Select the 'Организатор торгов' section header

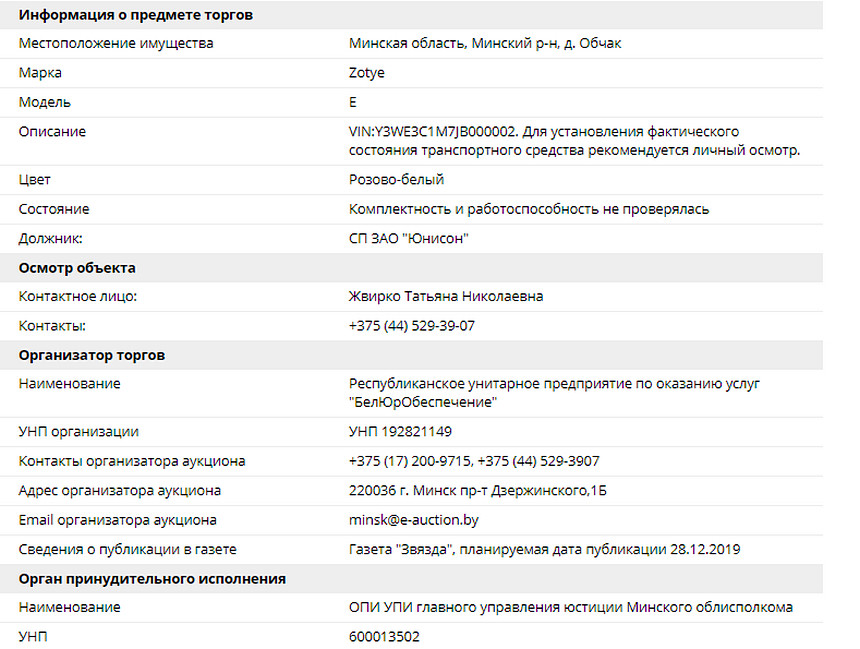(x=92, y=355)
